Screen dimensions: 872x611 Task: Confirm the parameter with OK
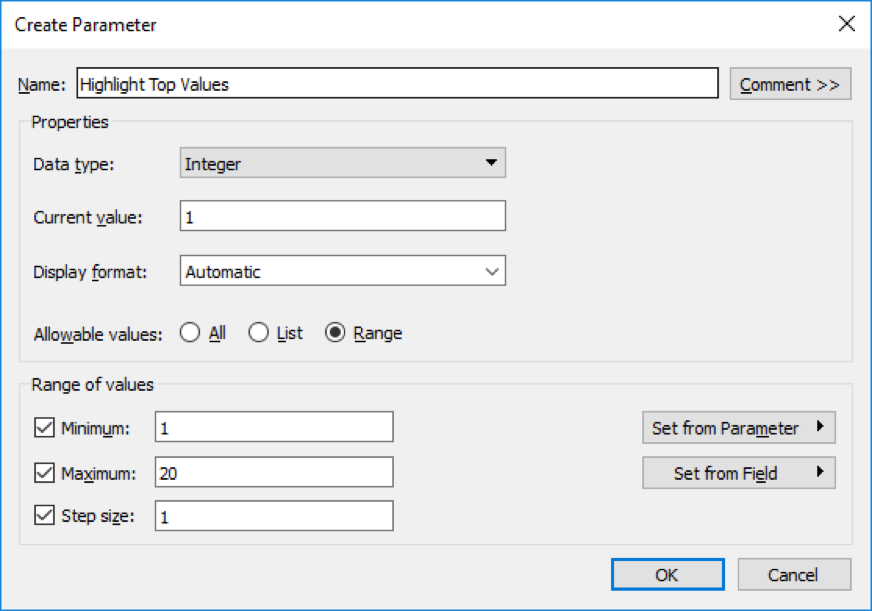pyautogui.click(x=666, y=574)
